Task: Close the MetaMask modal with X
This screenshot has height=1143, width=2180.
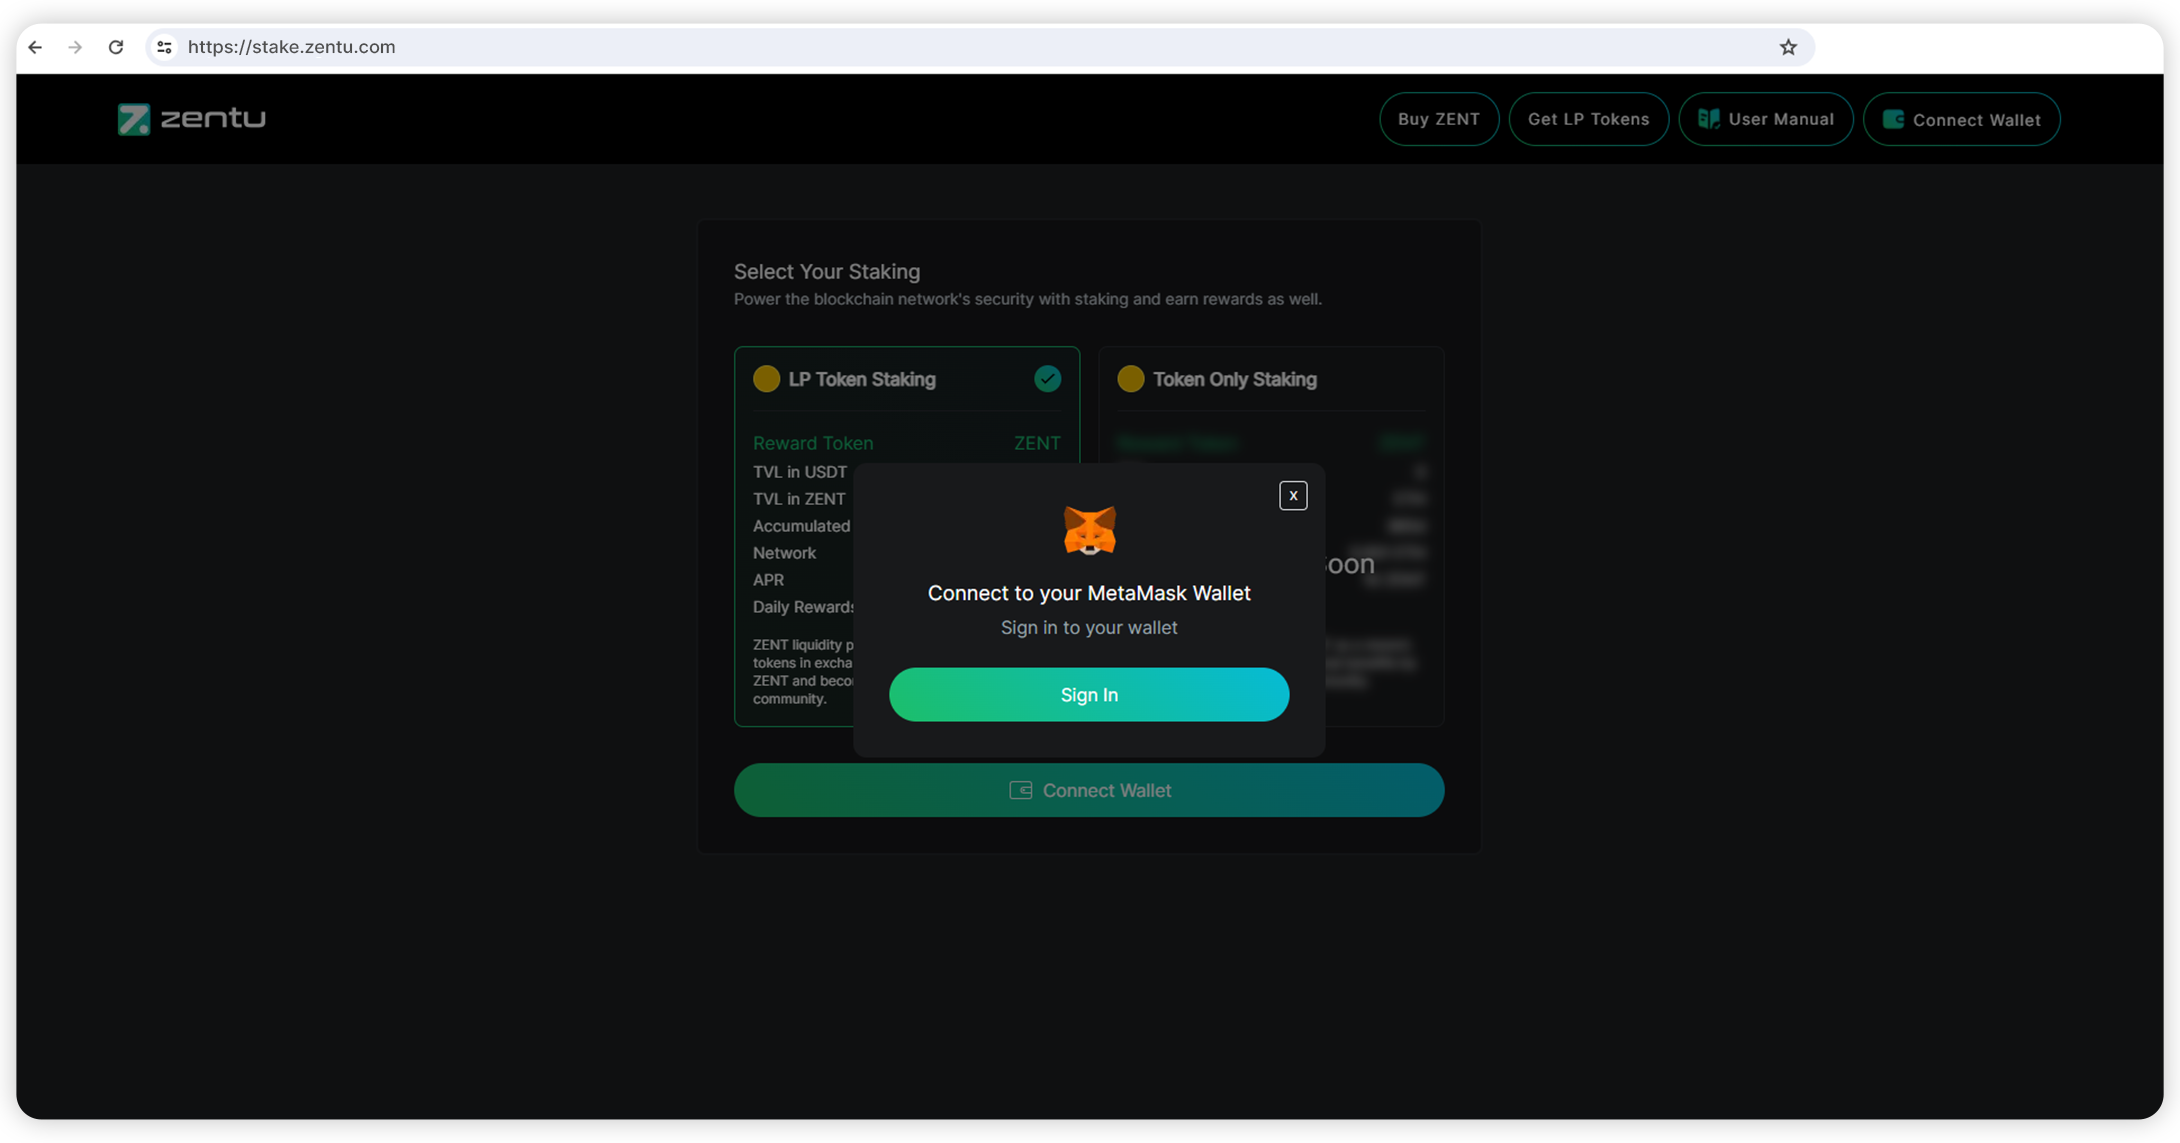Action: coord(1293,496)
